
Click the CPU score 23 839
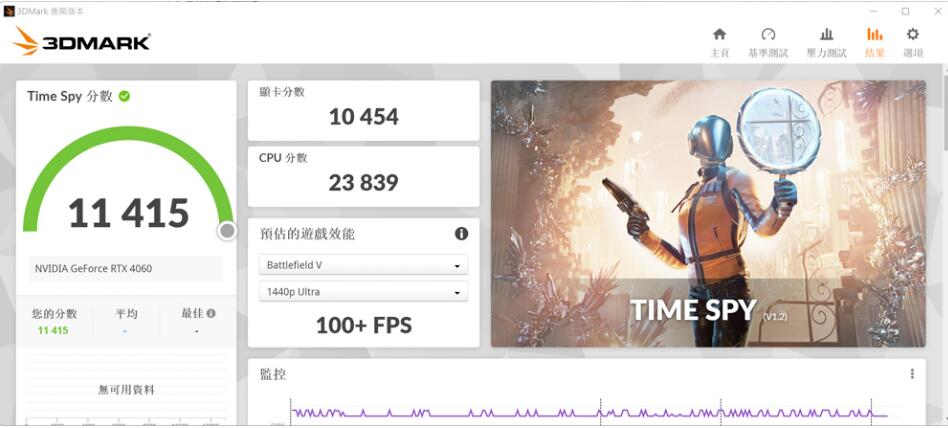coord(363,183)
